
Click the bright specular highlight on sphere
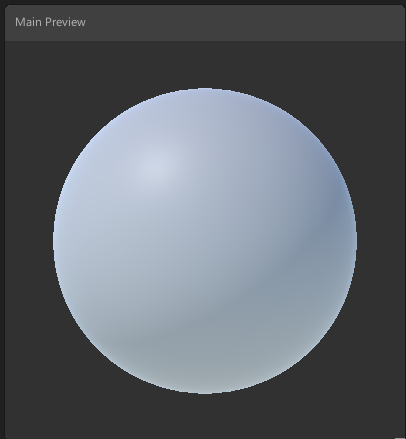[x=155, y=167]
